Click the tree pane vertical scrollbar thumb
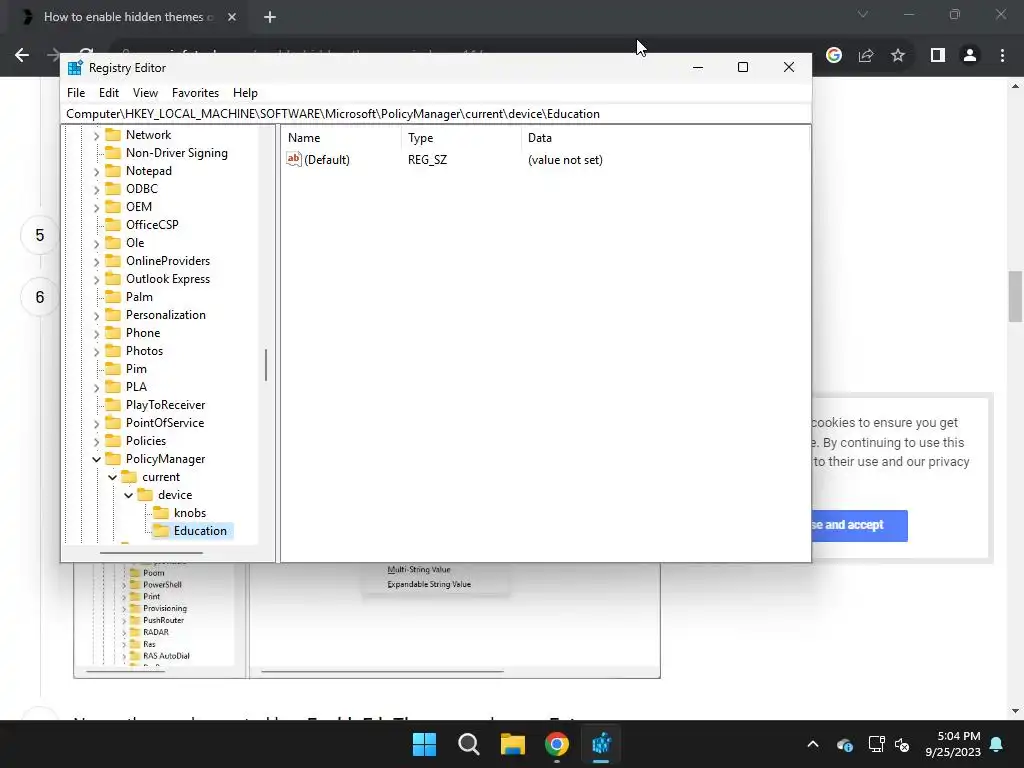Image resolution: width=1024 pixels, height=768 pixels. [266, 364]
